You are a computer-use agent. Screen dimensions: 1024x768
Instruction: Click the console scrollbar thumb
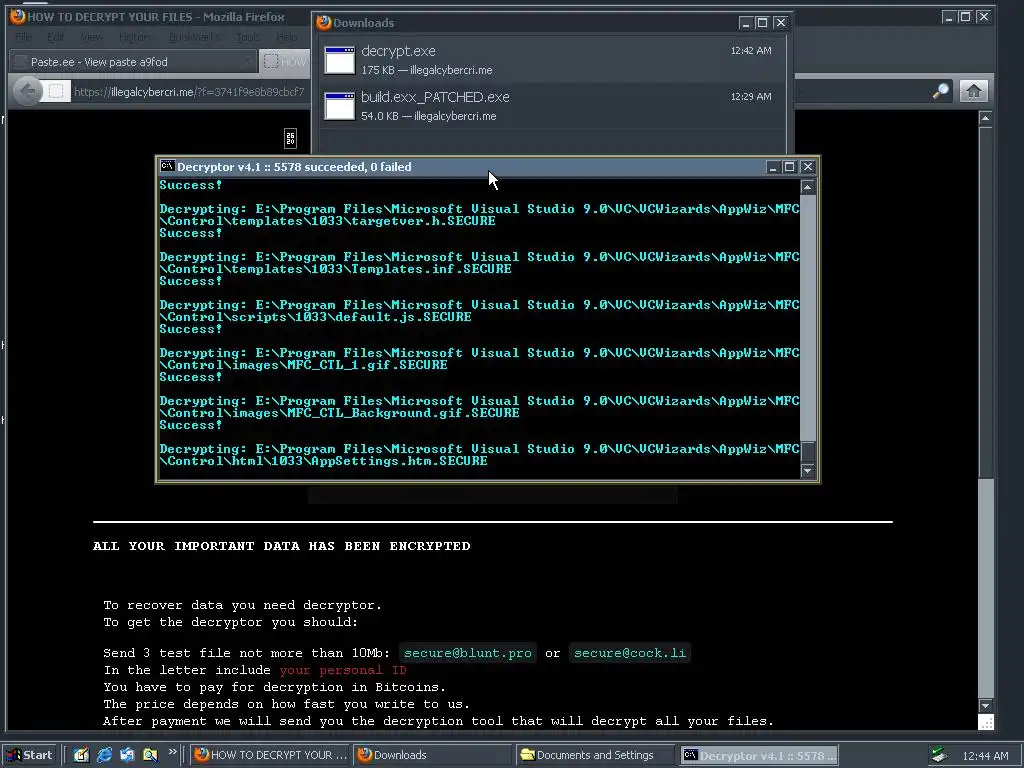pyautogui.click(x=808, y=451)
